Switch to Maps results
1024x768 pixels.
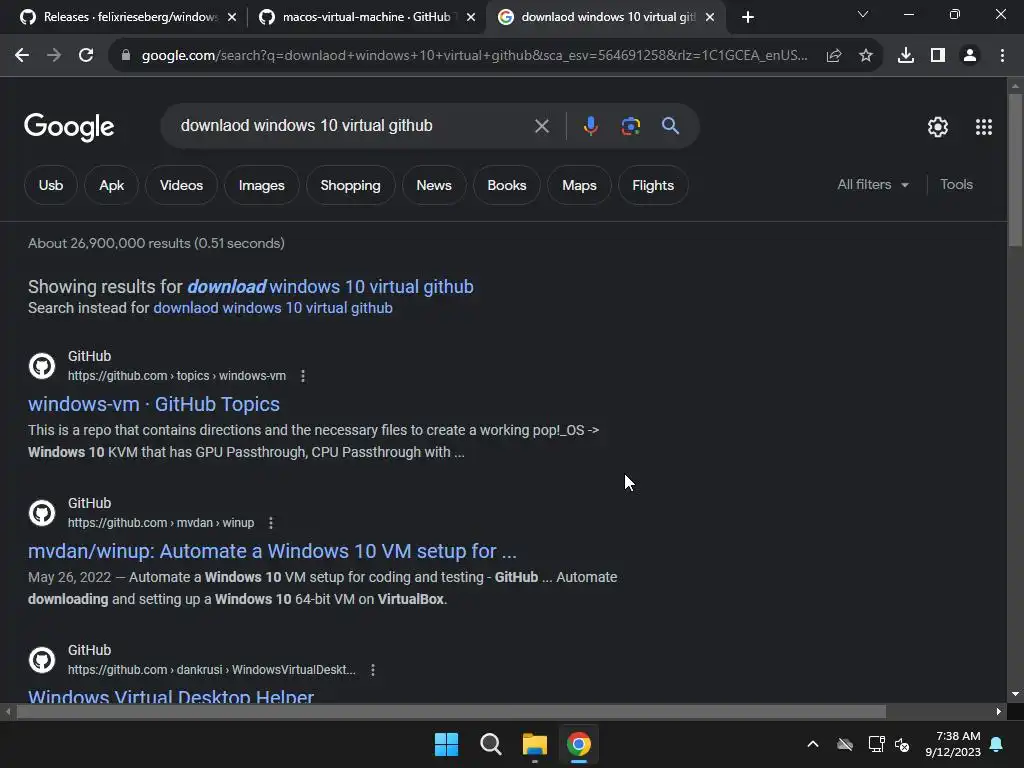579,185
